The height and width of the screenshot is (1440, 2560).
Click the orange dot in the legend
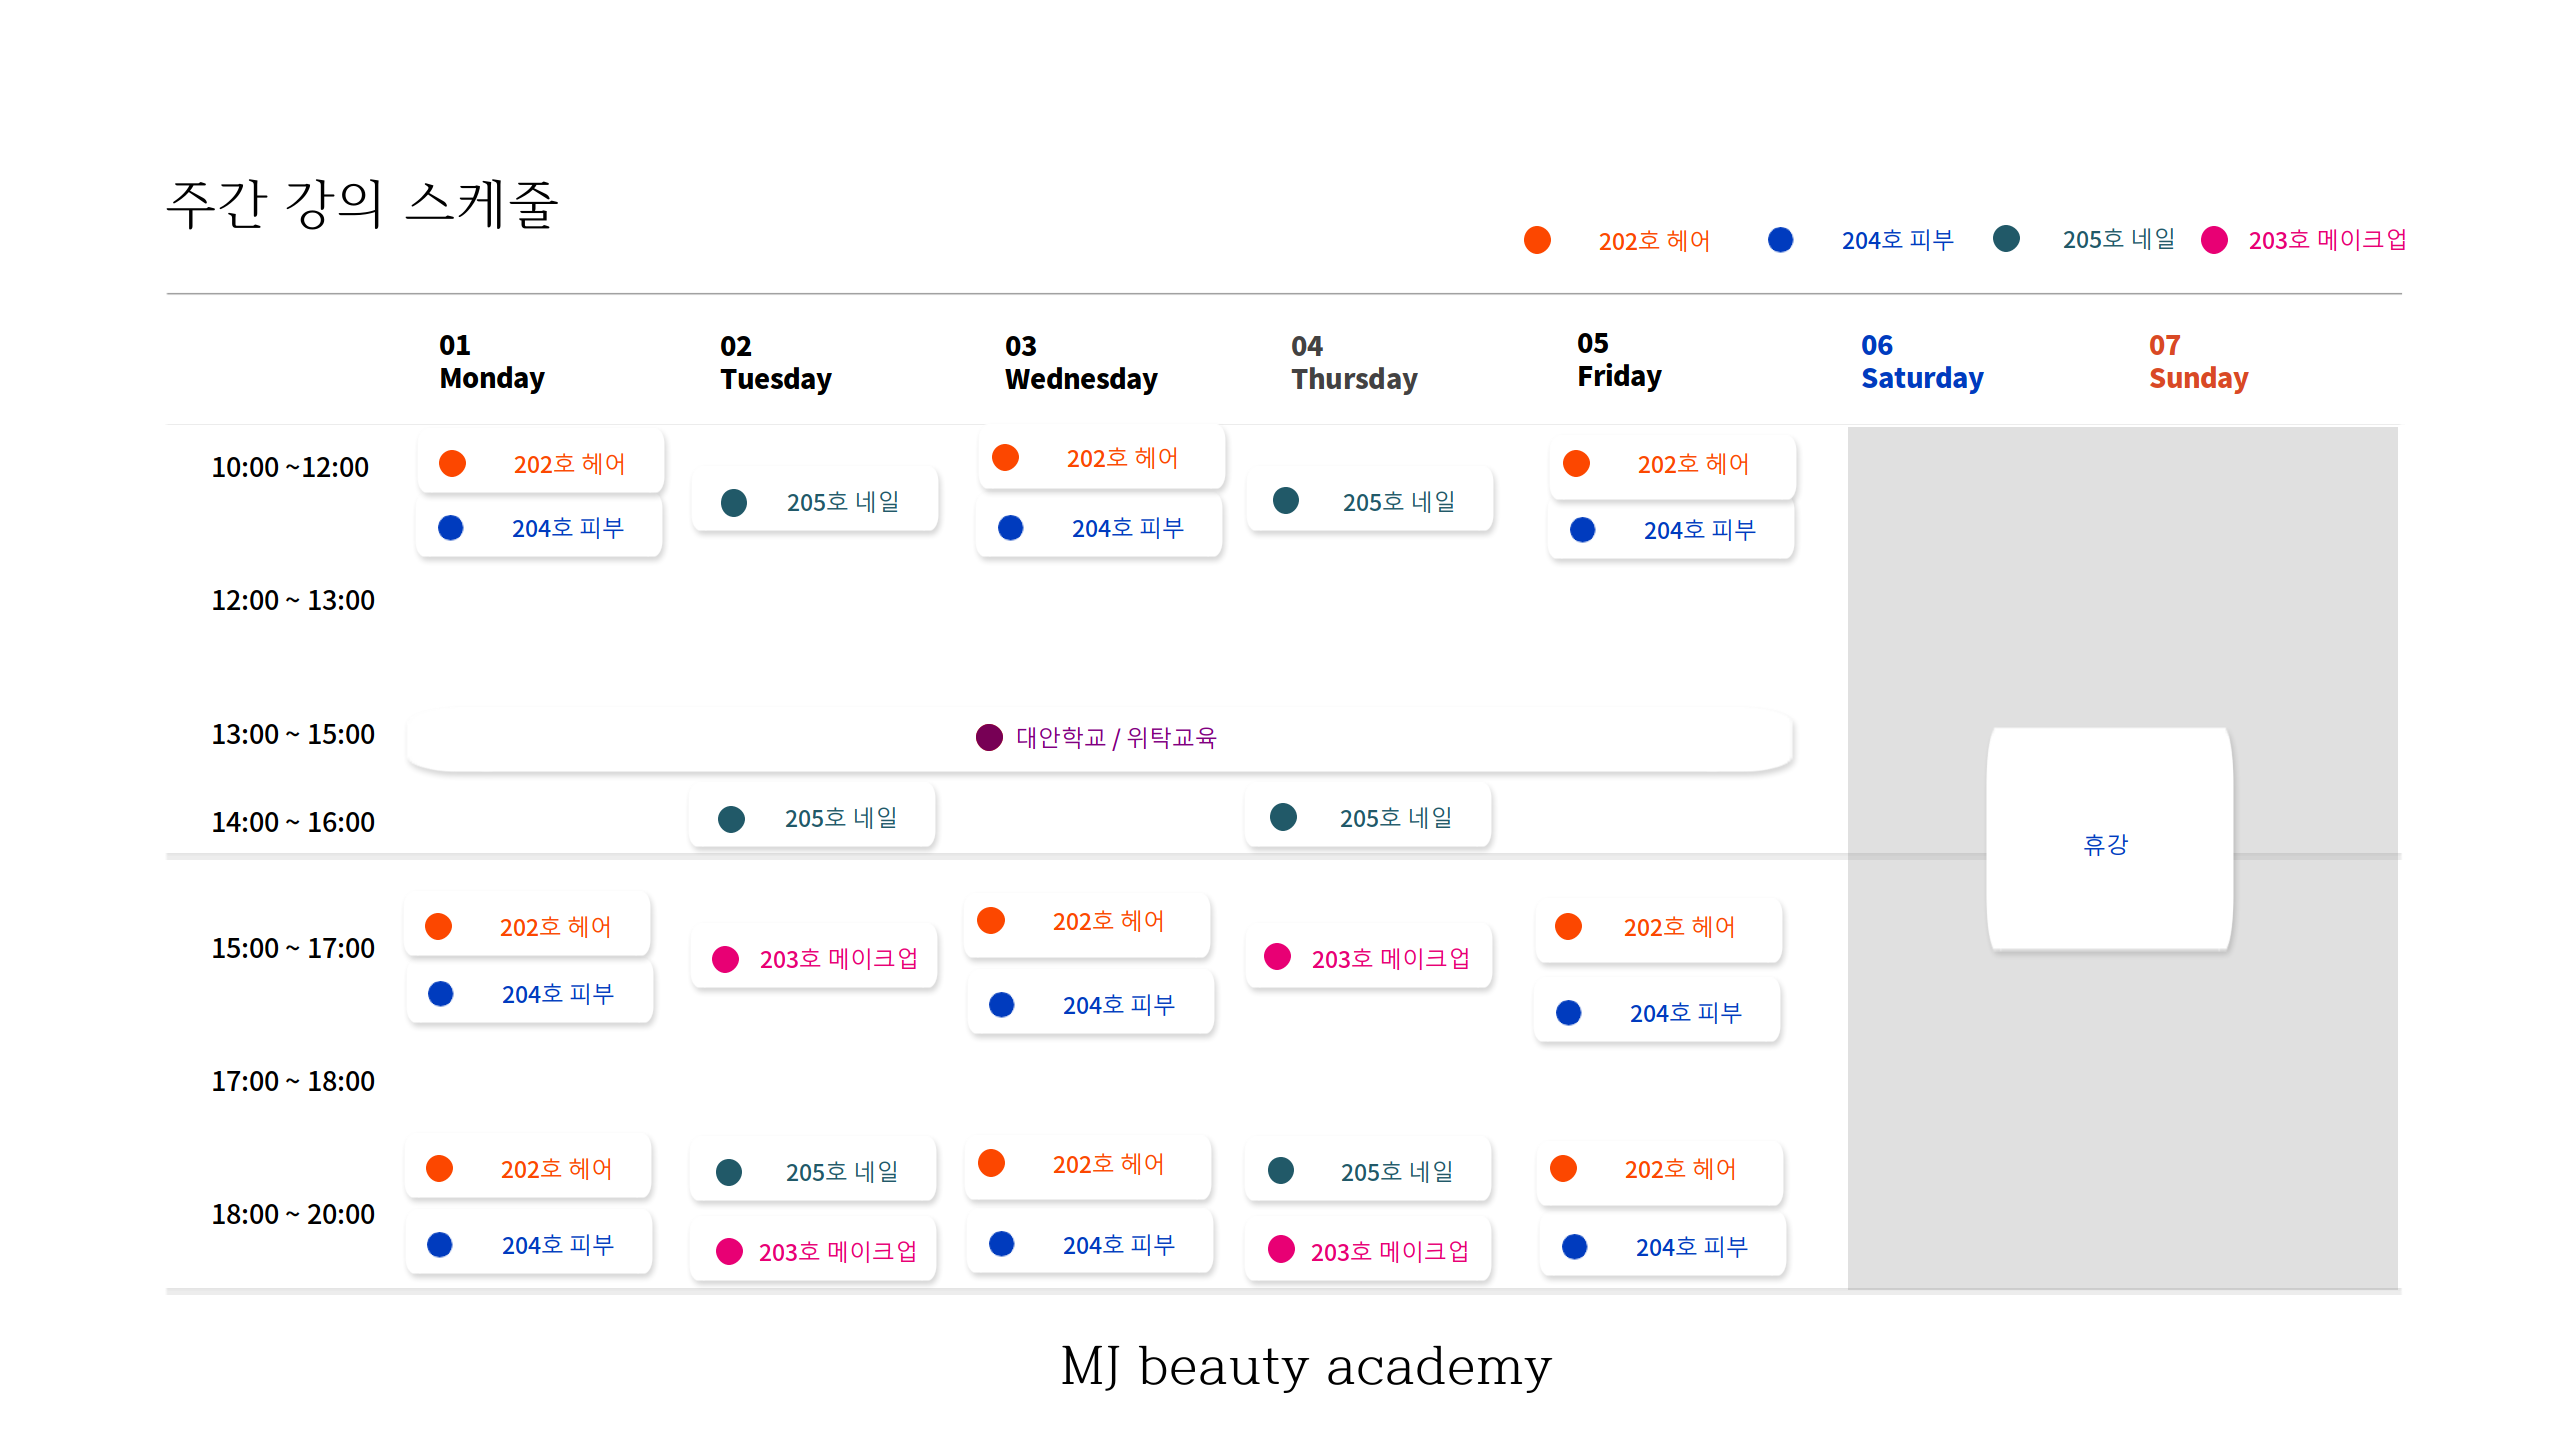click(x=1537, y=240)
